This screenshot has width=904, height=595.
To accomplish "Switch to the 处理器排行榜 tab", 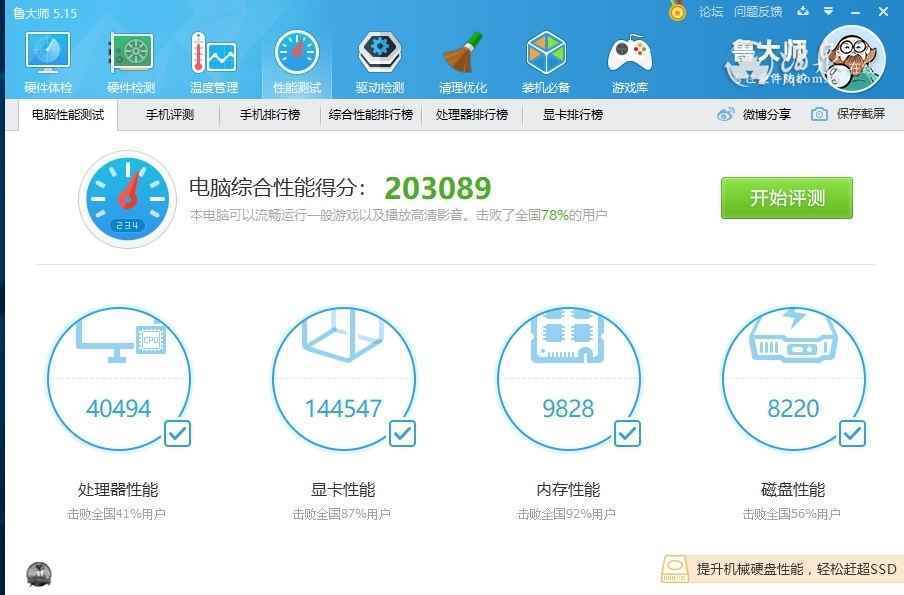I will [472, 115].
